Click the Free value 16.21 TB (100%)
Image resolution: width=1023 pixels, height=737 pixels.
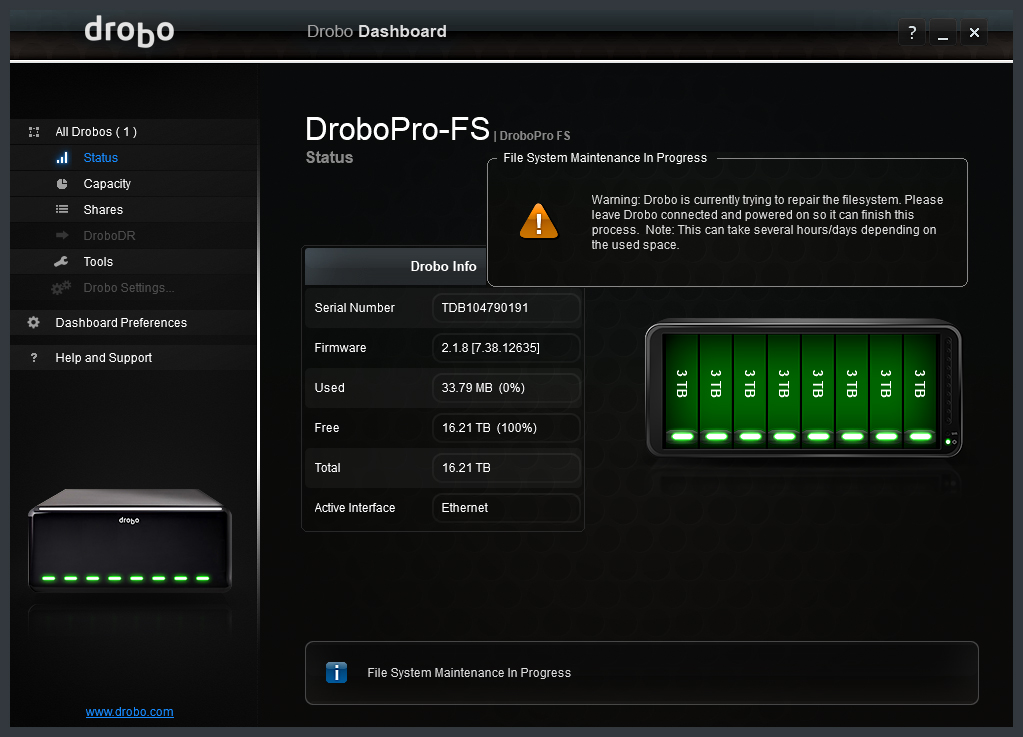point(506,428)
